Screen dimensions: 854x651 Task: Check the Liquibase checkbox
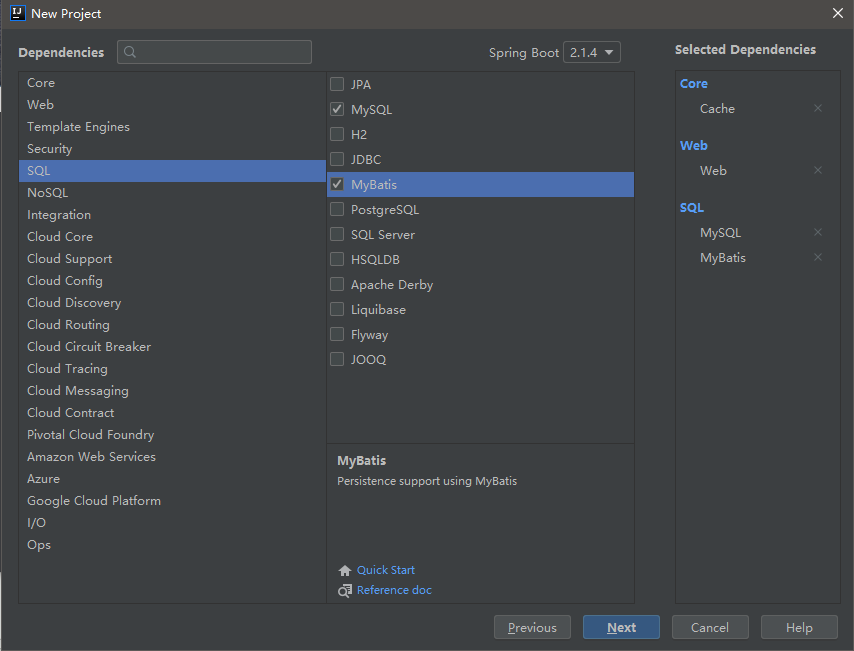pyautogui.click(x=337, y=309)
